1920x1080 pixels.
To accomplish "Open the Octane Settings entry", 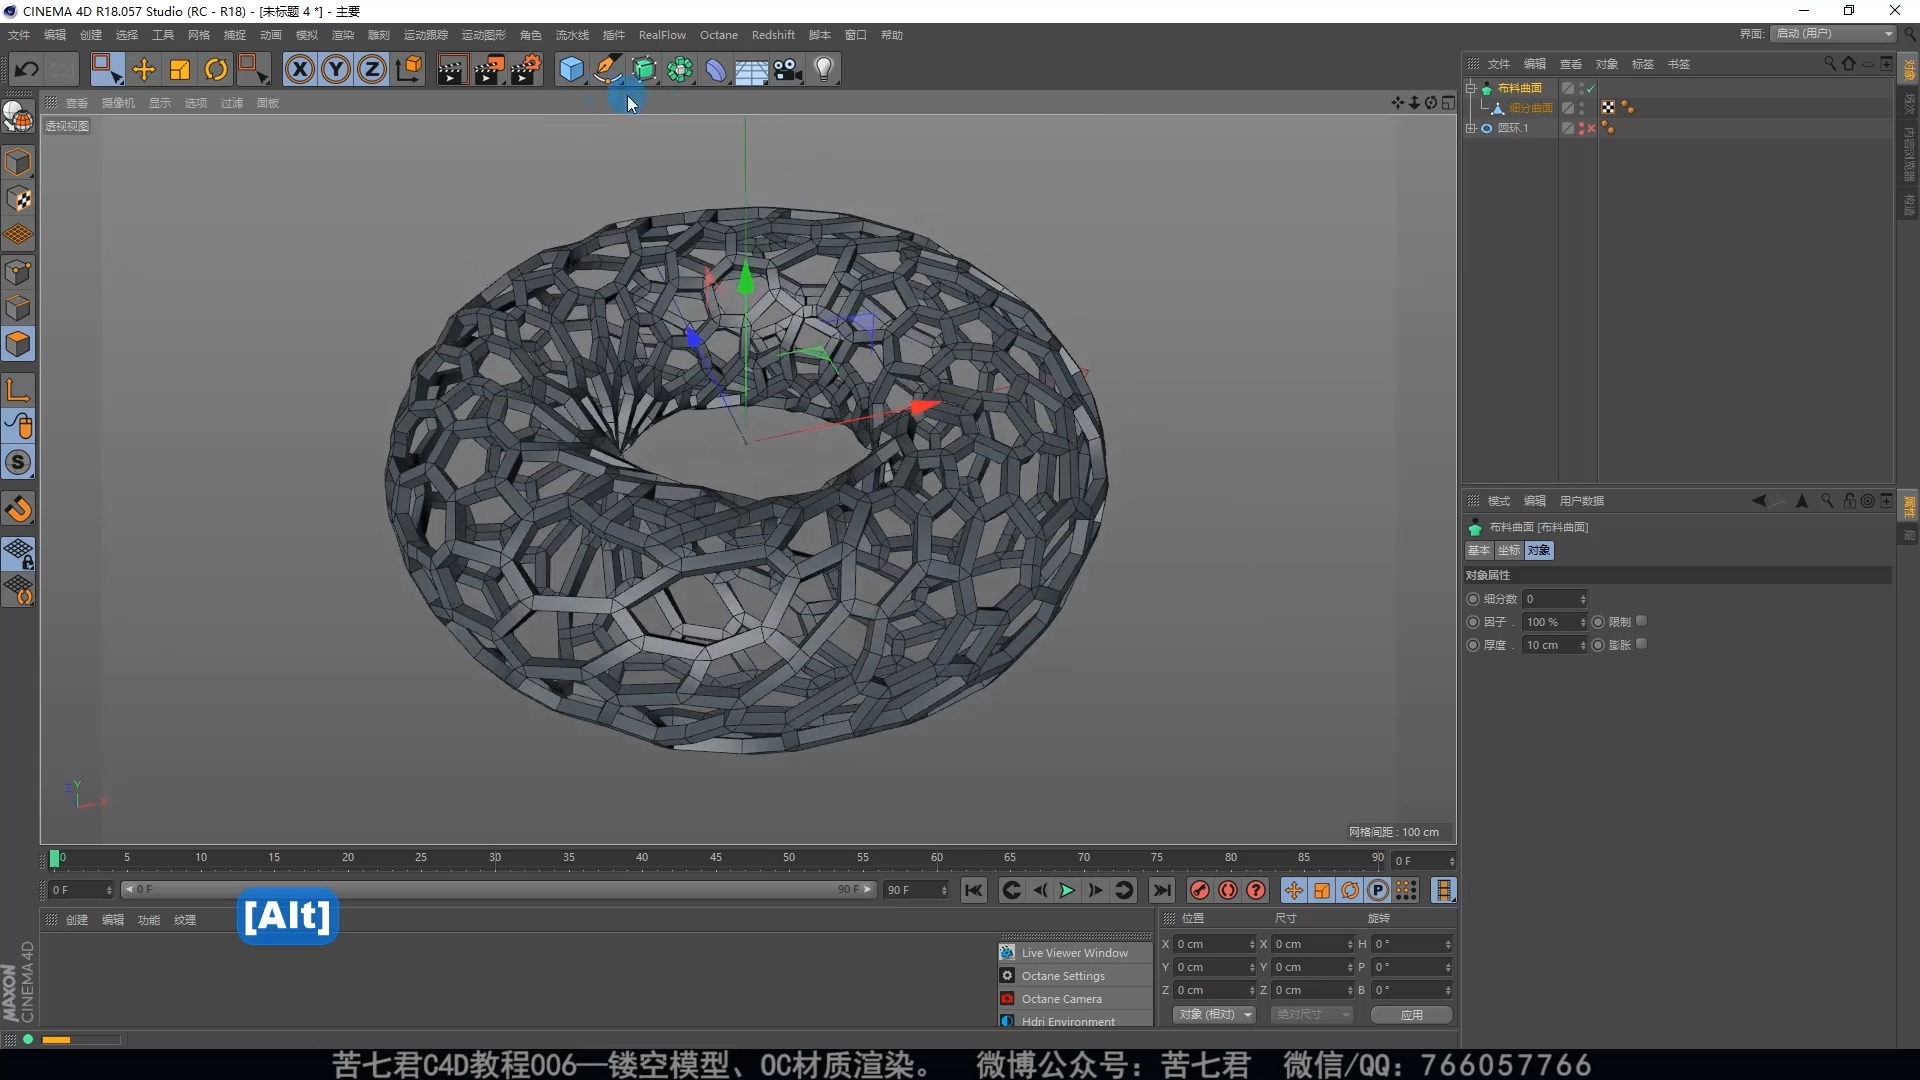I will [1075, 976].
